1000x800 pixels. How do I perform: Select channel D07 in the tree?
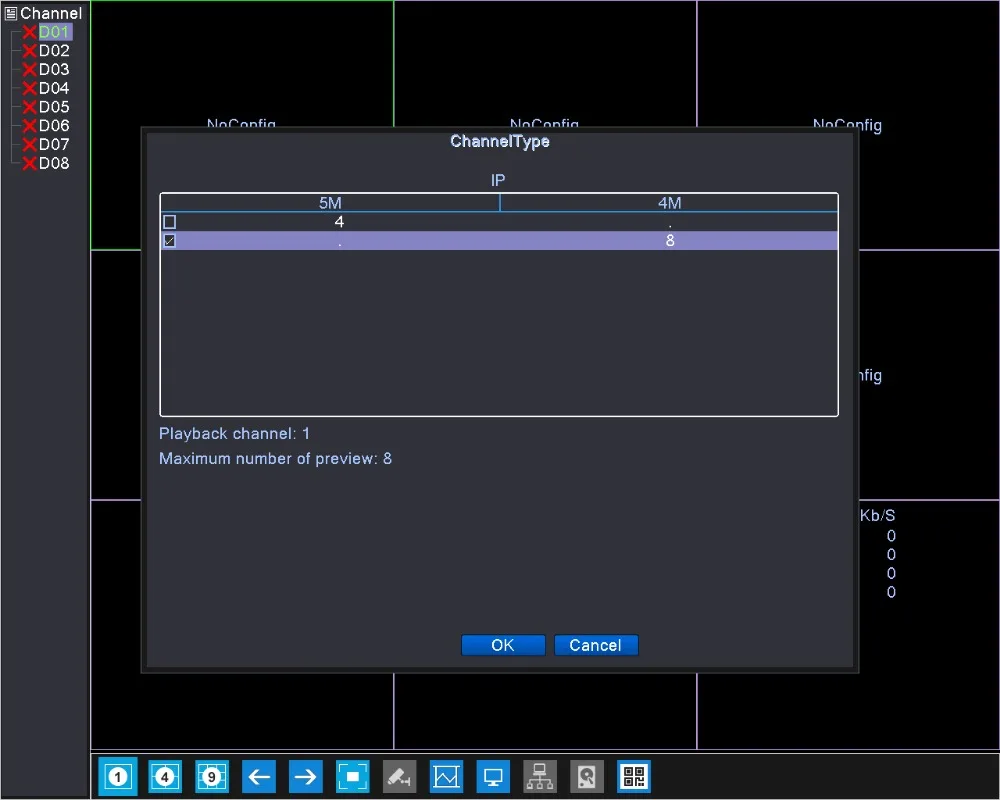54,144
